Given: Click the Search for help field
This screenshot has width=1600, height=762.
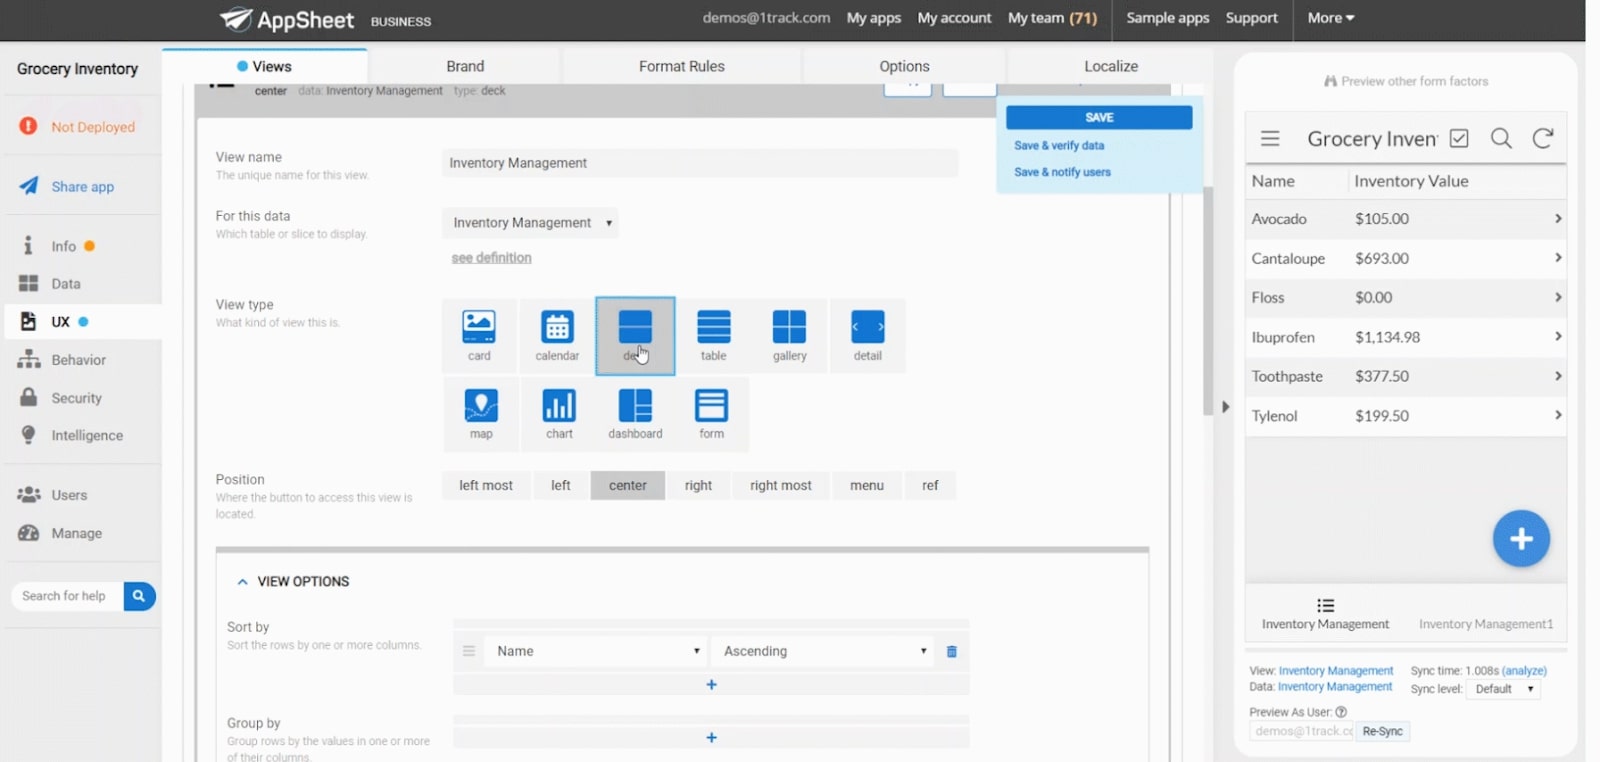Looking at the screenshot, I should 67,596.
